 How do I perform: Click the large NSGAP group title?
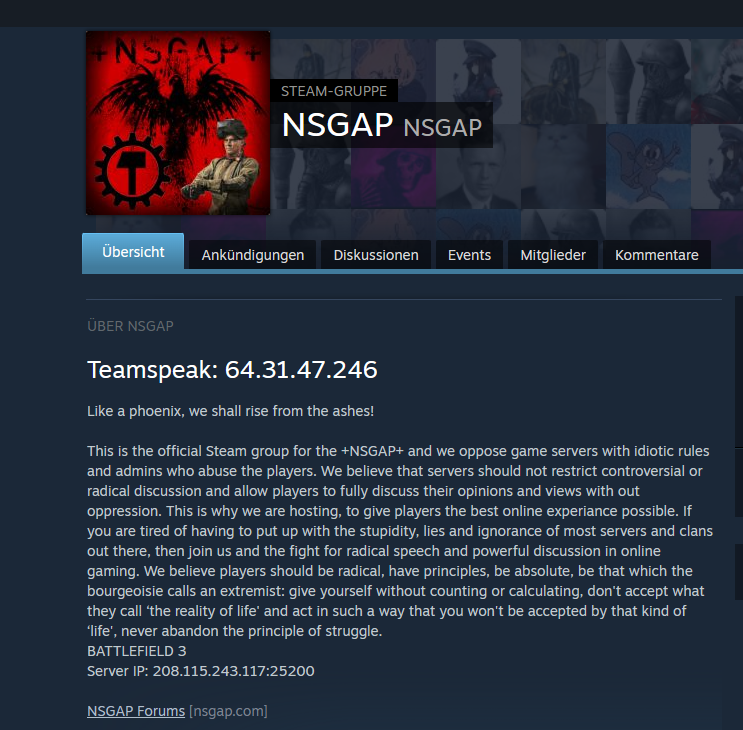[337, 125]
